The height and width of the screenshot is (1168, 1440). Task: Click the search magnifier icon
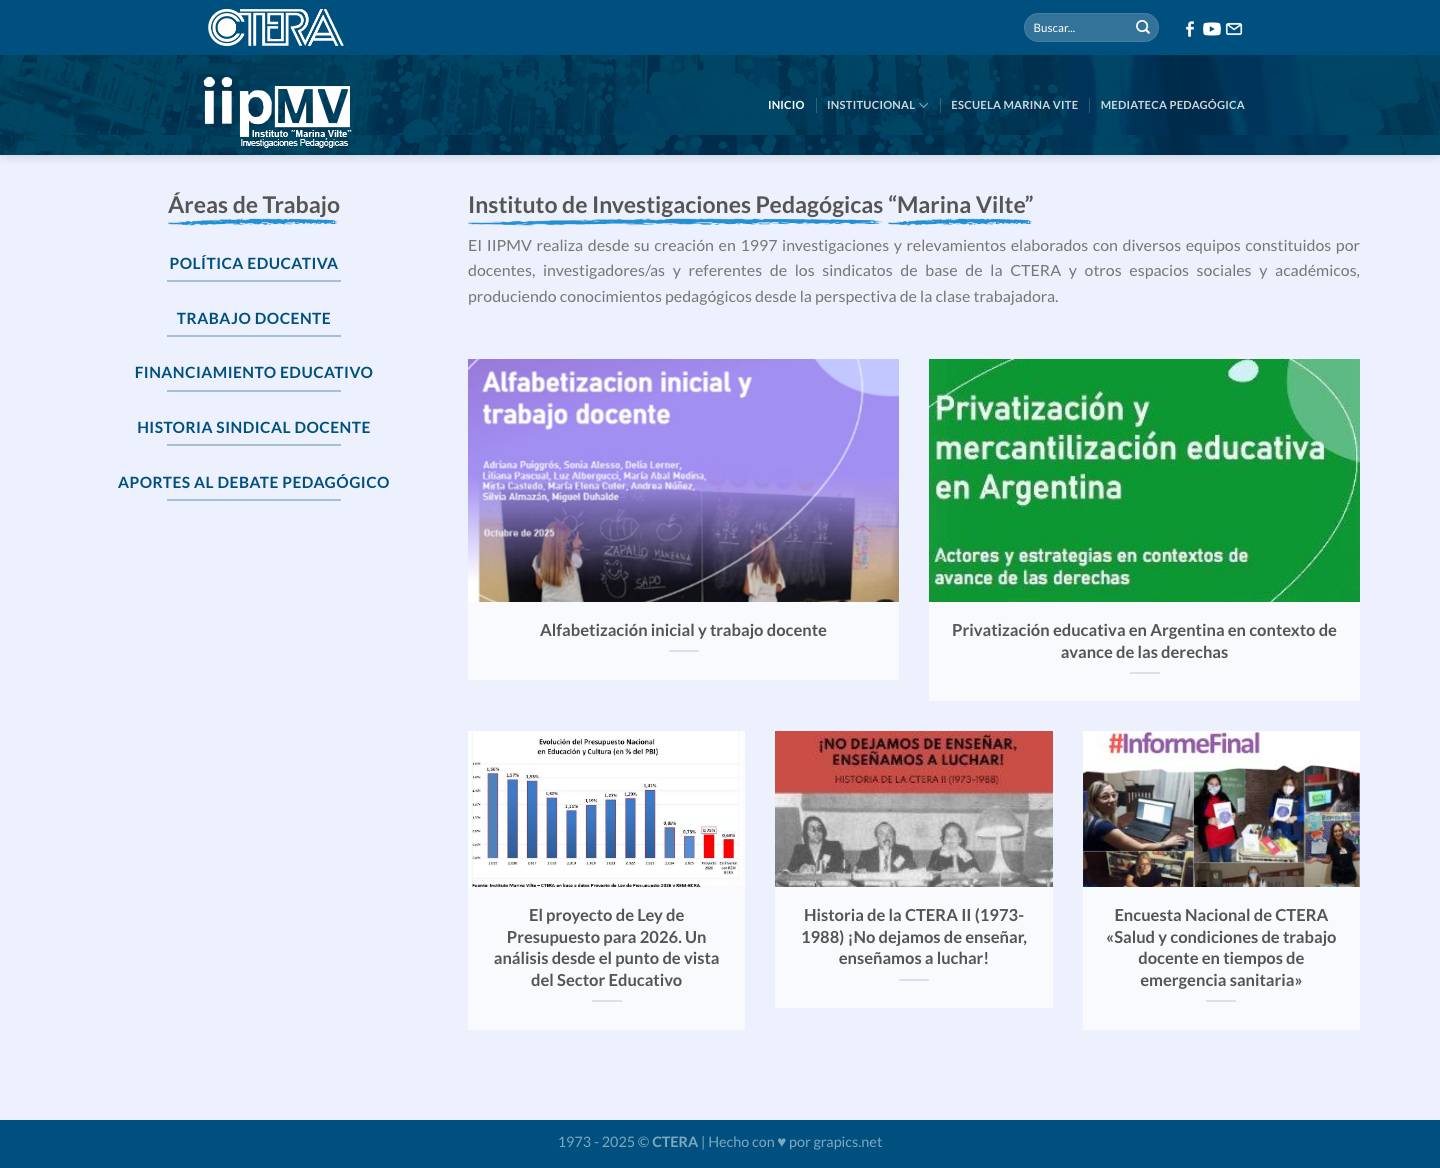[1142, 27]
